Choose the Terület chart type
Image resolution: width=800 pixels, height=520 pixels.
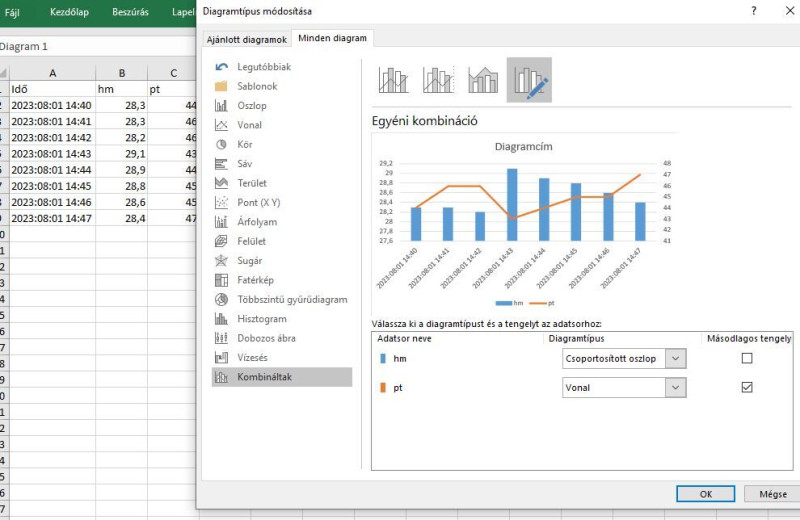(x=282, y=183)
